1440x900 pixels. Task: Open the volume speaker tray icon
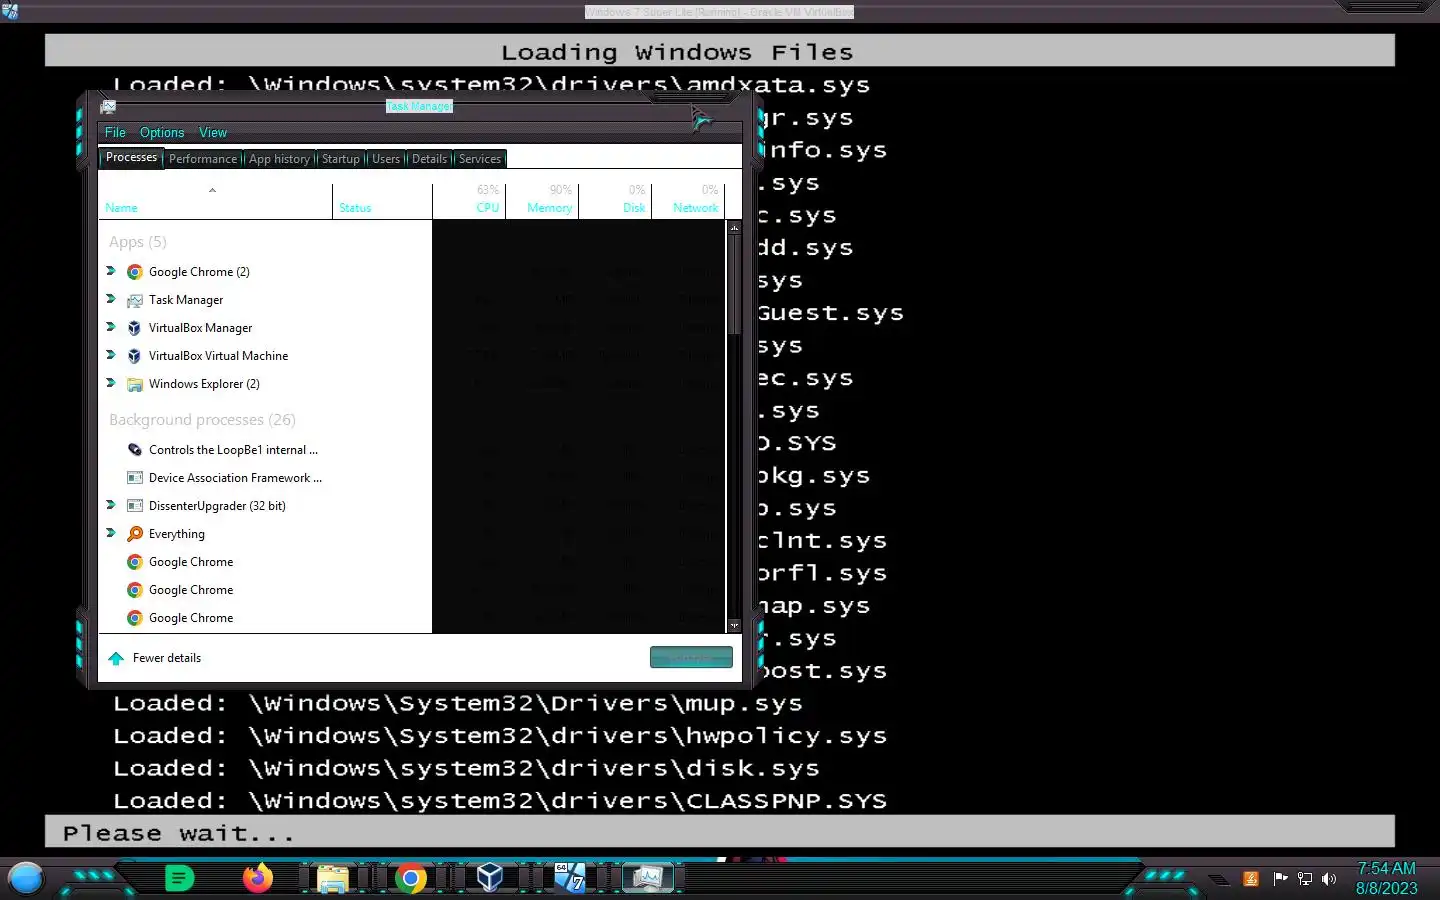[x=1329, y=879]
